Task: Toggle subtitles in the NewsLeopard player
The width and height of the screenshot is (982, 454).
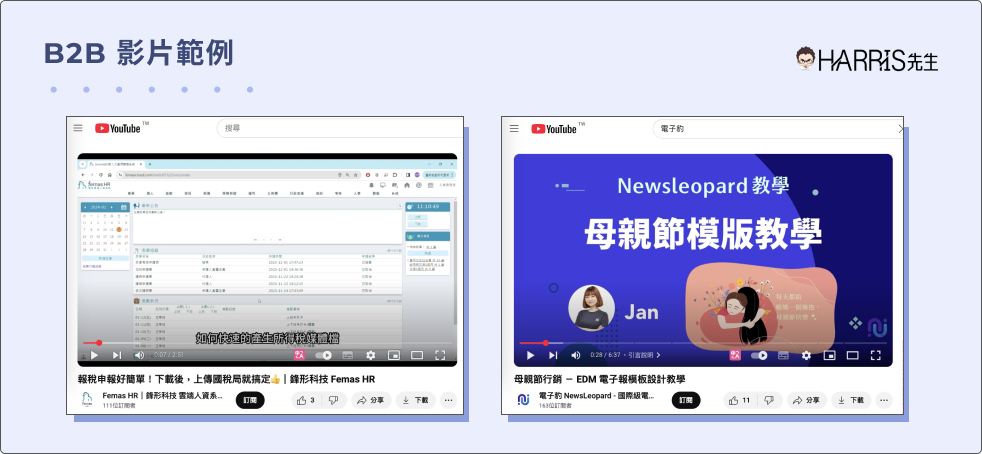Action: 783,355
